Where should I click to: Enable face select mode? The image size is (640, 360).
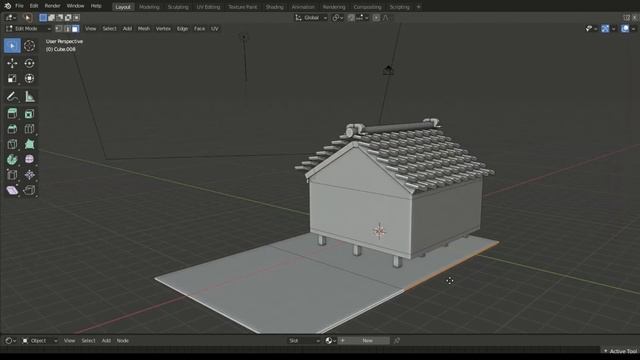pyautogui.click(x=76, y=29)
